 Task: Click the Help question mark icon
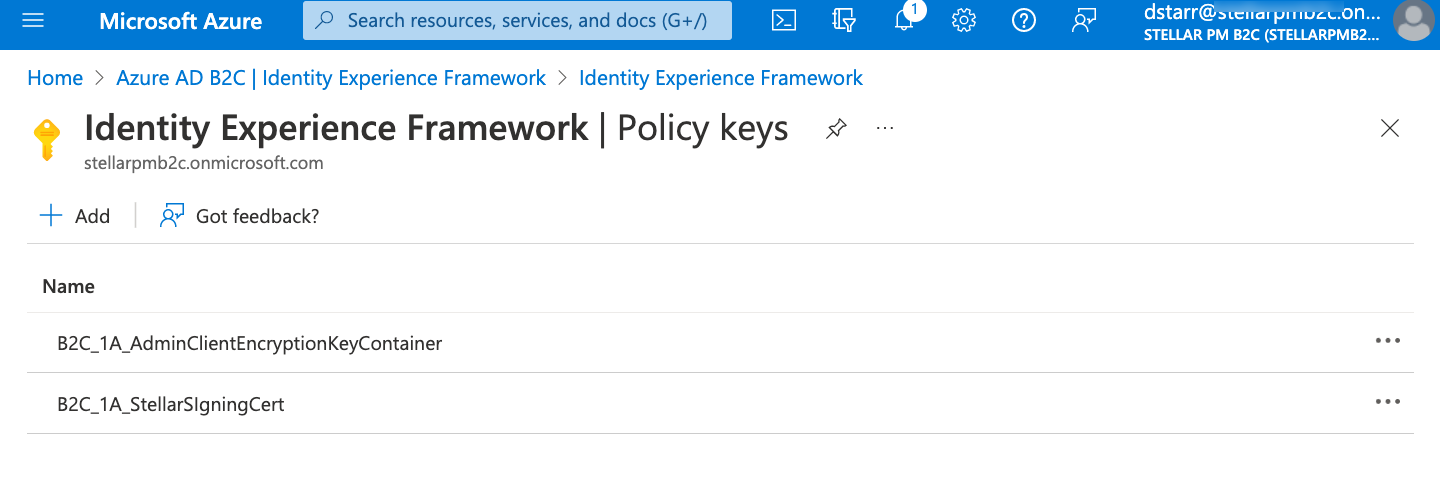pos(1024,21)
